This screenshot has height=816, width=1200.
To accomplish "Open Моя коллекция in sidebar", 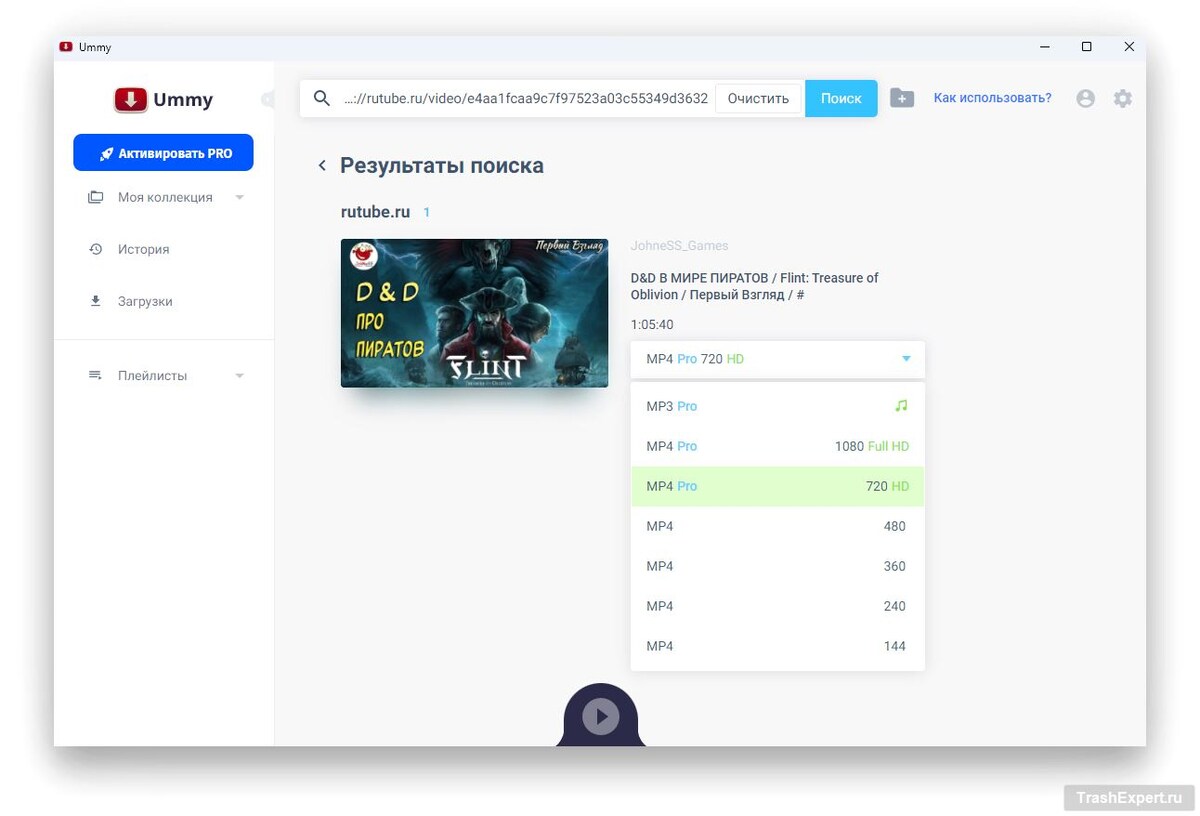I will (165, 197).
